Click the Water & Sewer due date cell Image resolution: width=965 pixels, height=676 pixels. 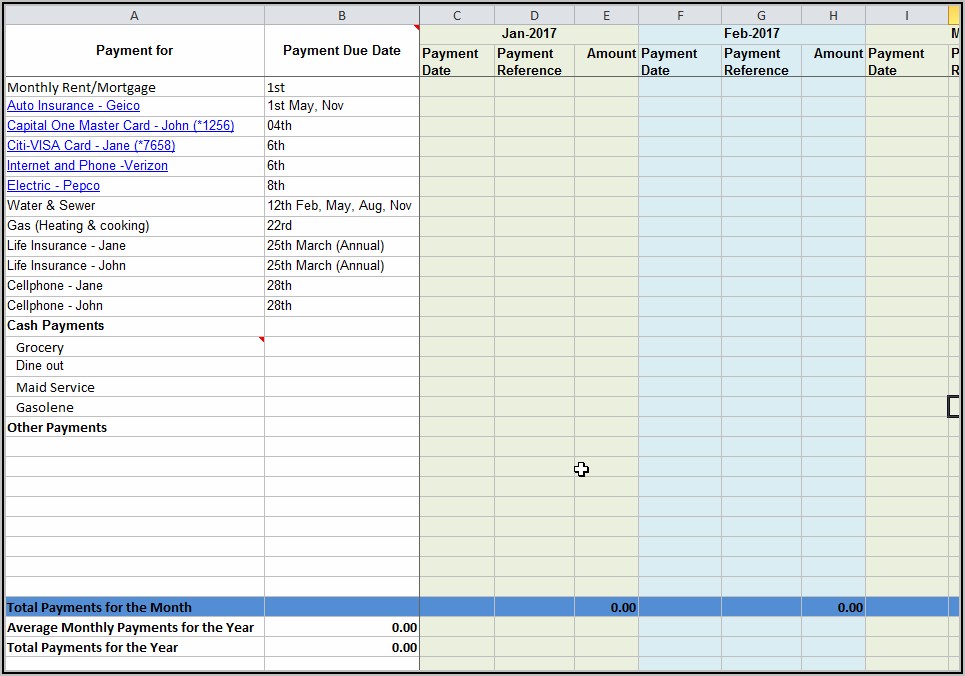point(342,206)
